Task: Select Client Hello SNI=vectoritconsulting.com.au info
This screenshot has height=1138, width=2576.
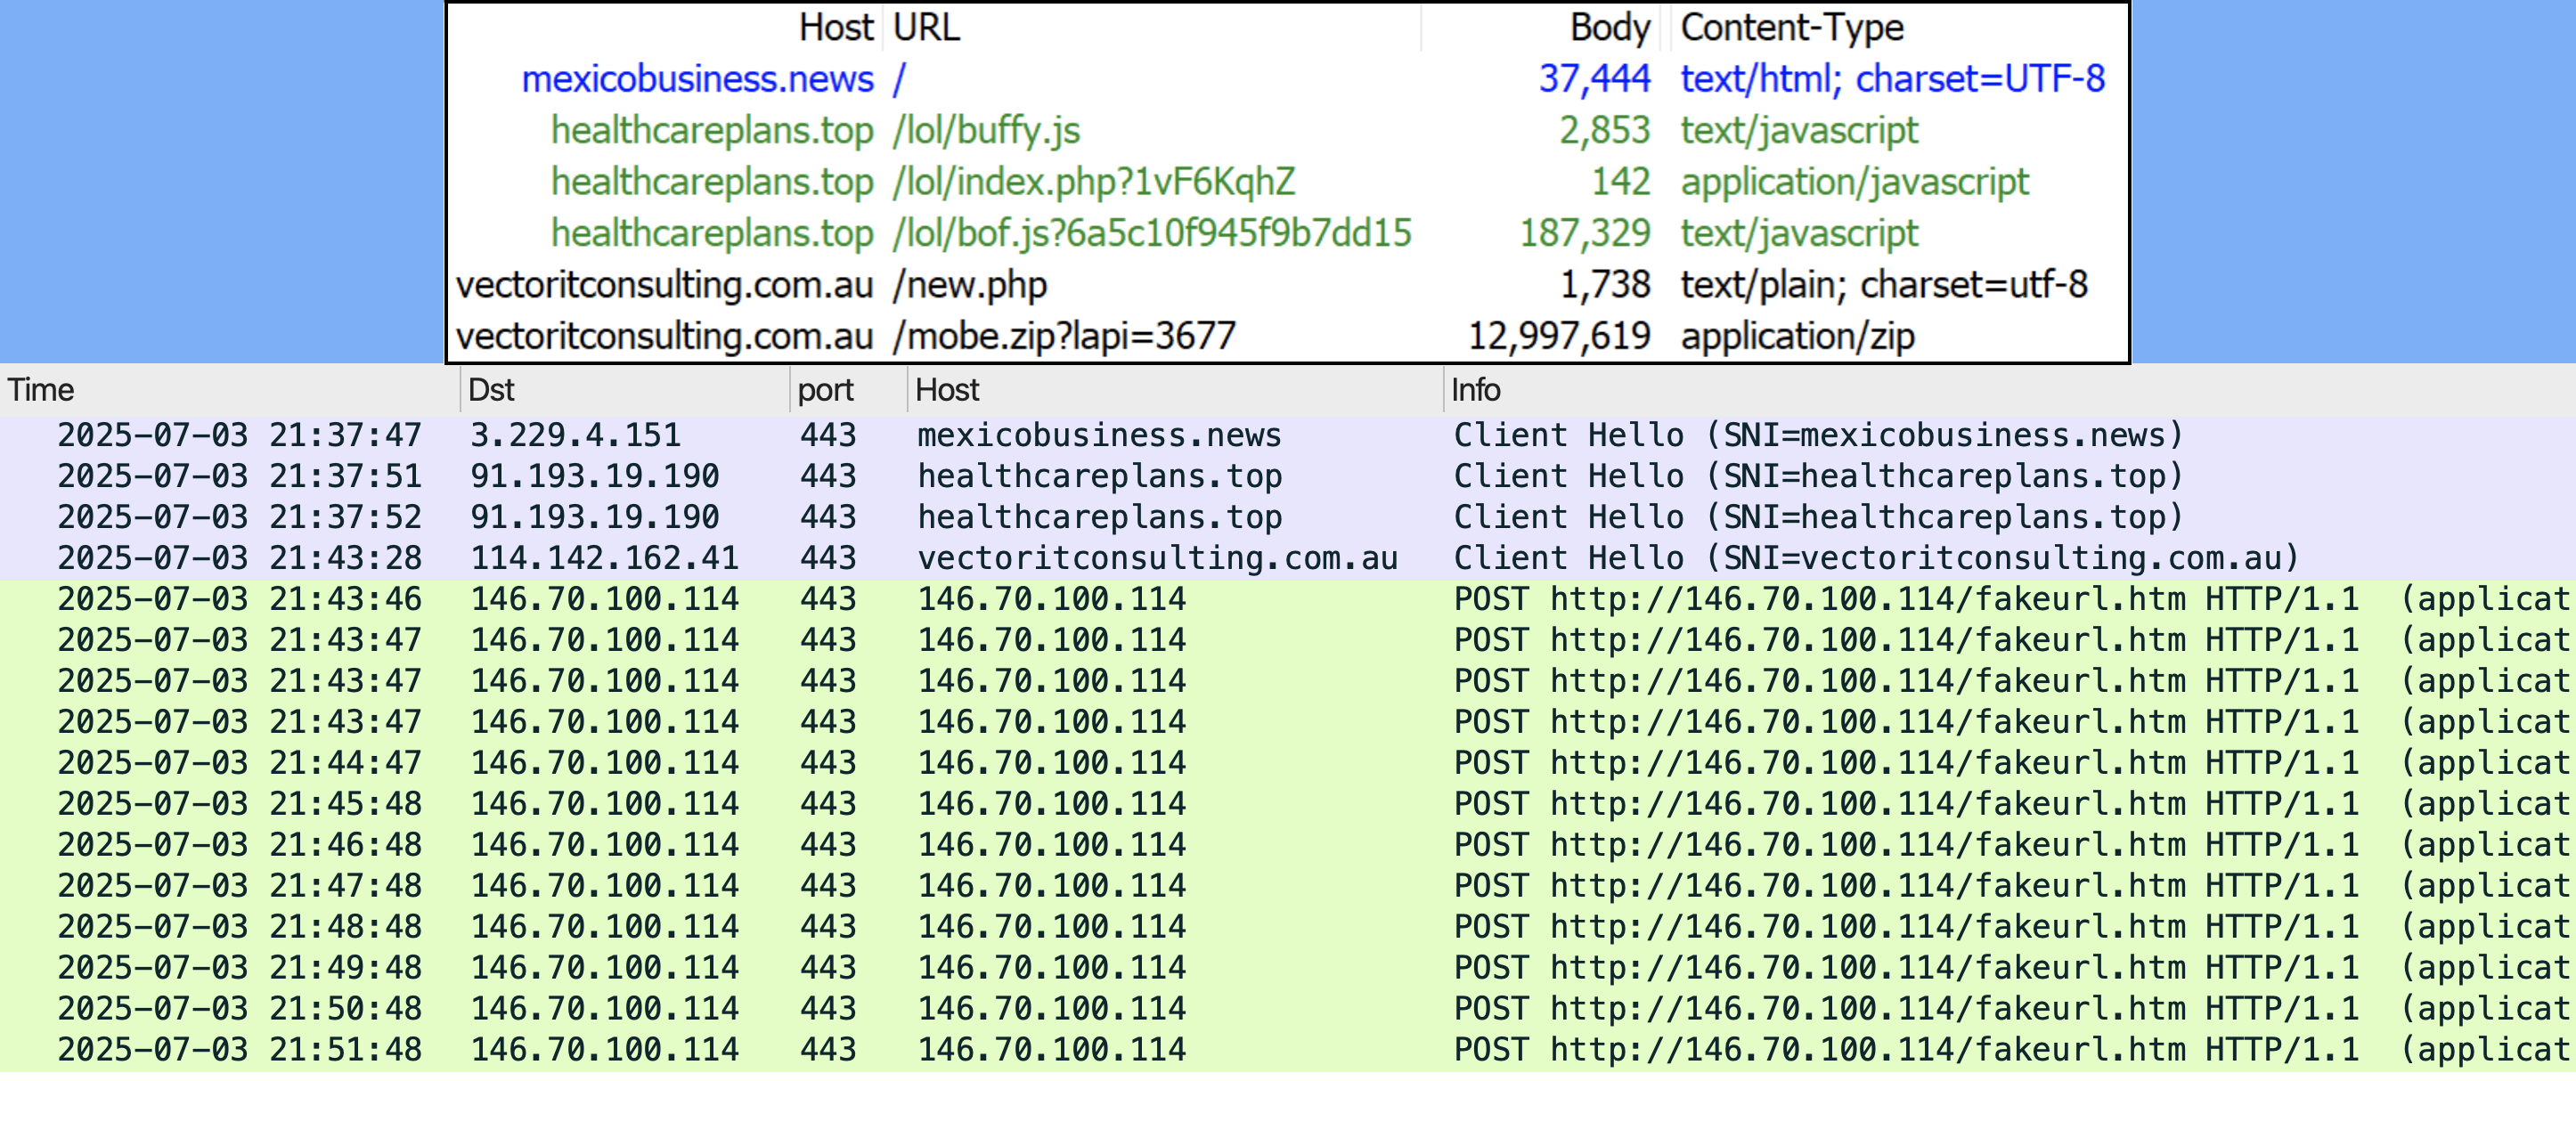Action: click(1876, 558)
